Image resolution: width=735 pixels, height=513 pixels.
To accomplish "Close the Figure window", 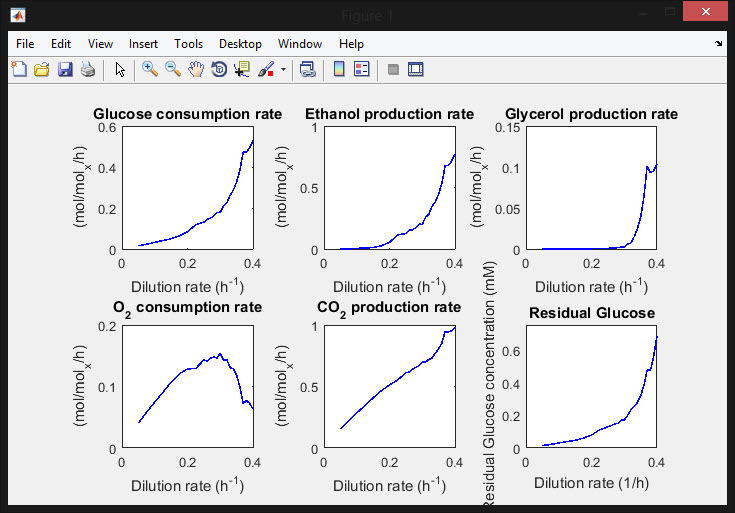I will coord(705,11).
